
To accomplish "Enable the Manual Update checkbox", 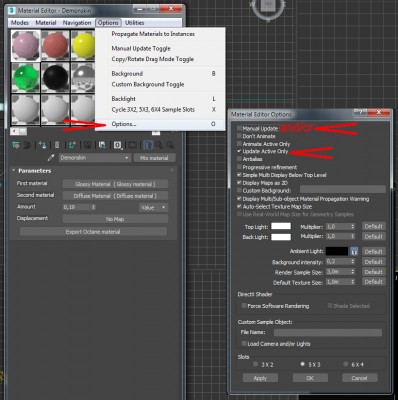I will click(x=239, y=128).
